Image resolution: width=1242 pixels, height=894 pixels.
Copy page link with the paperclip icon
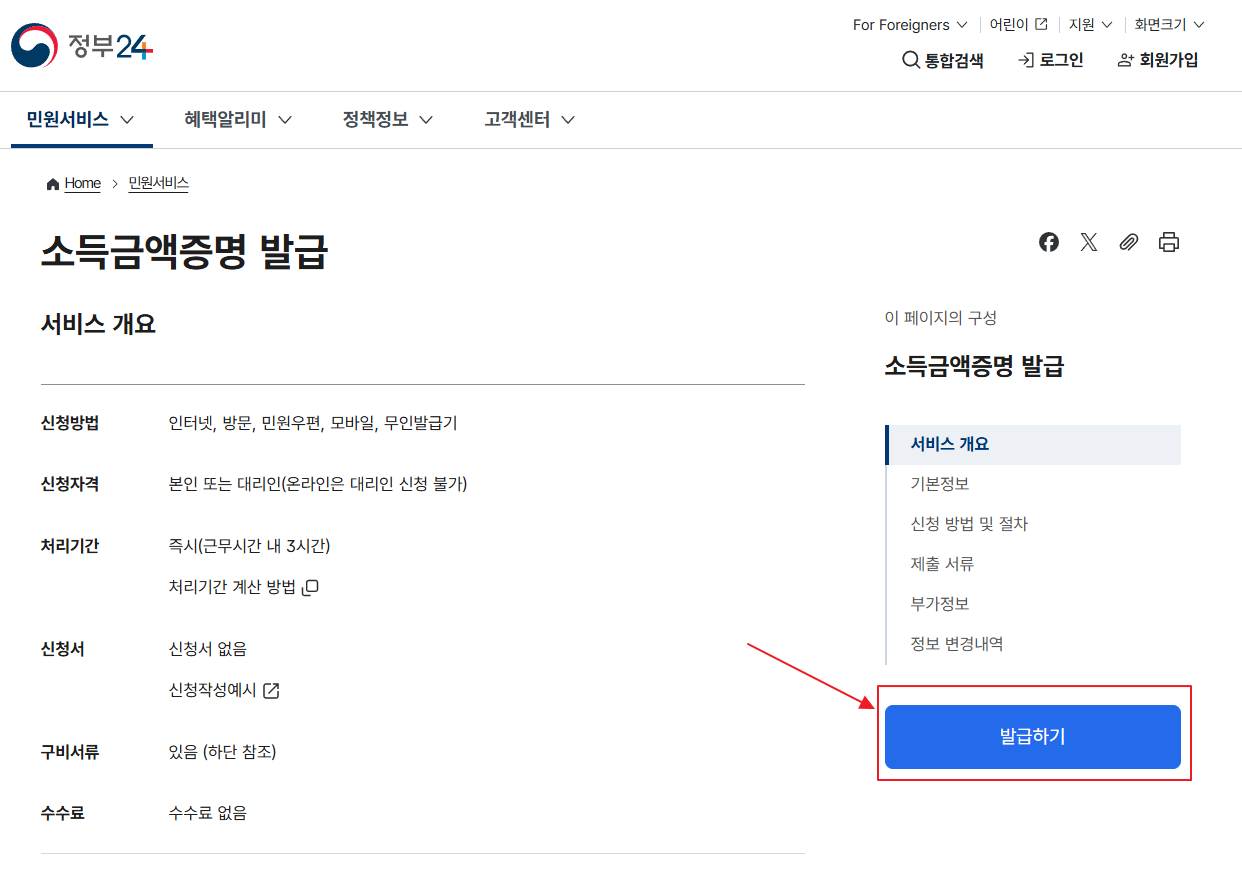coord(1129,242)
